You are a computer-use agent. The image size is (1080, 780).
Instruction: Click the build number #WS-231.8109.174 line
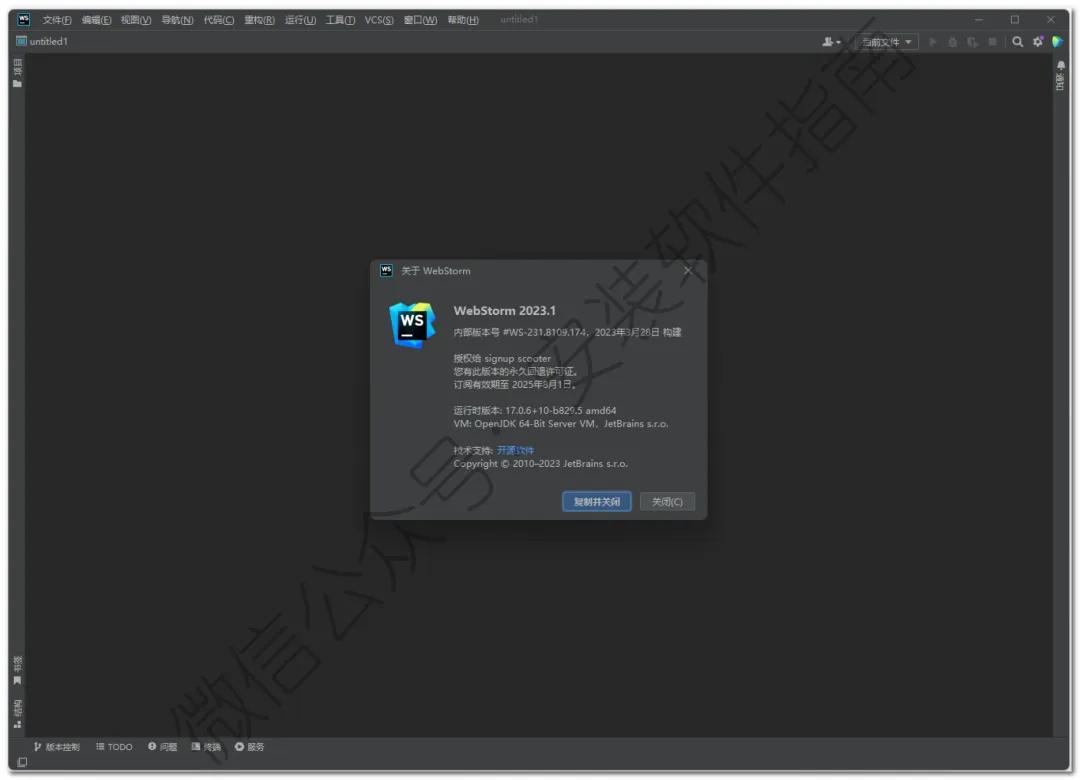pyautogui.click(x=567, y=332)
